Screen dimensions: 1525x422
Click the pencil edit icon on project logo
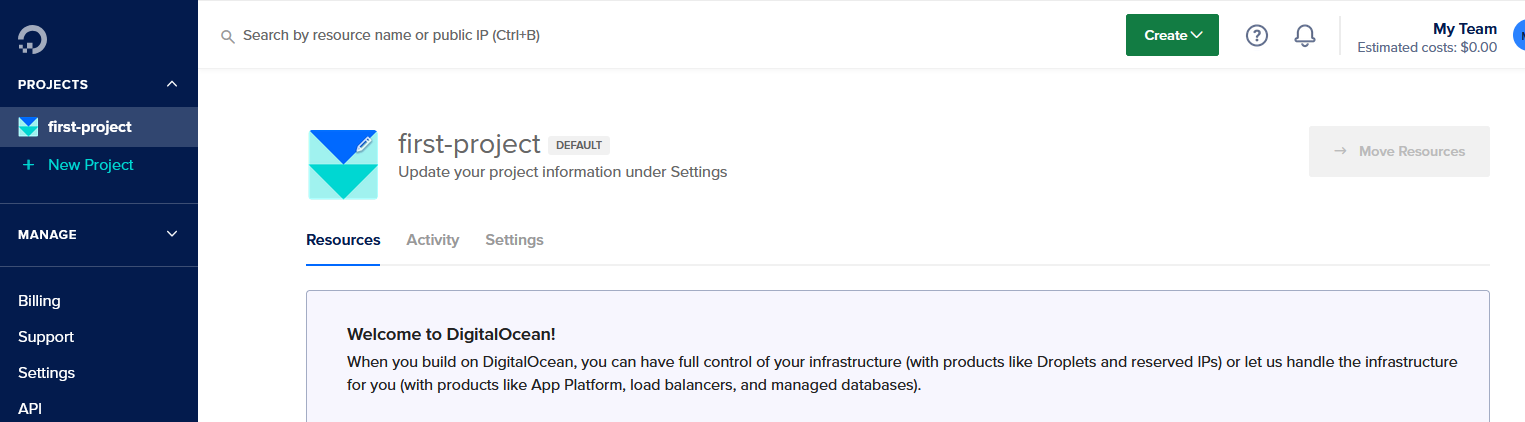click(365, 144)
